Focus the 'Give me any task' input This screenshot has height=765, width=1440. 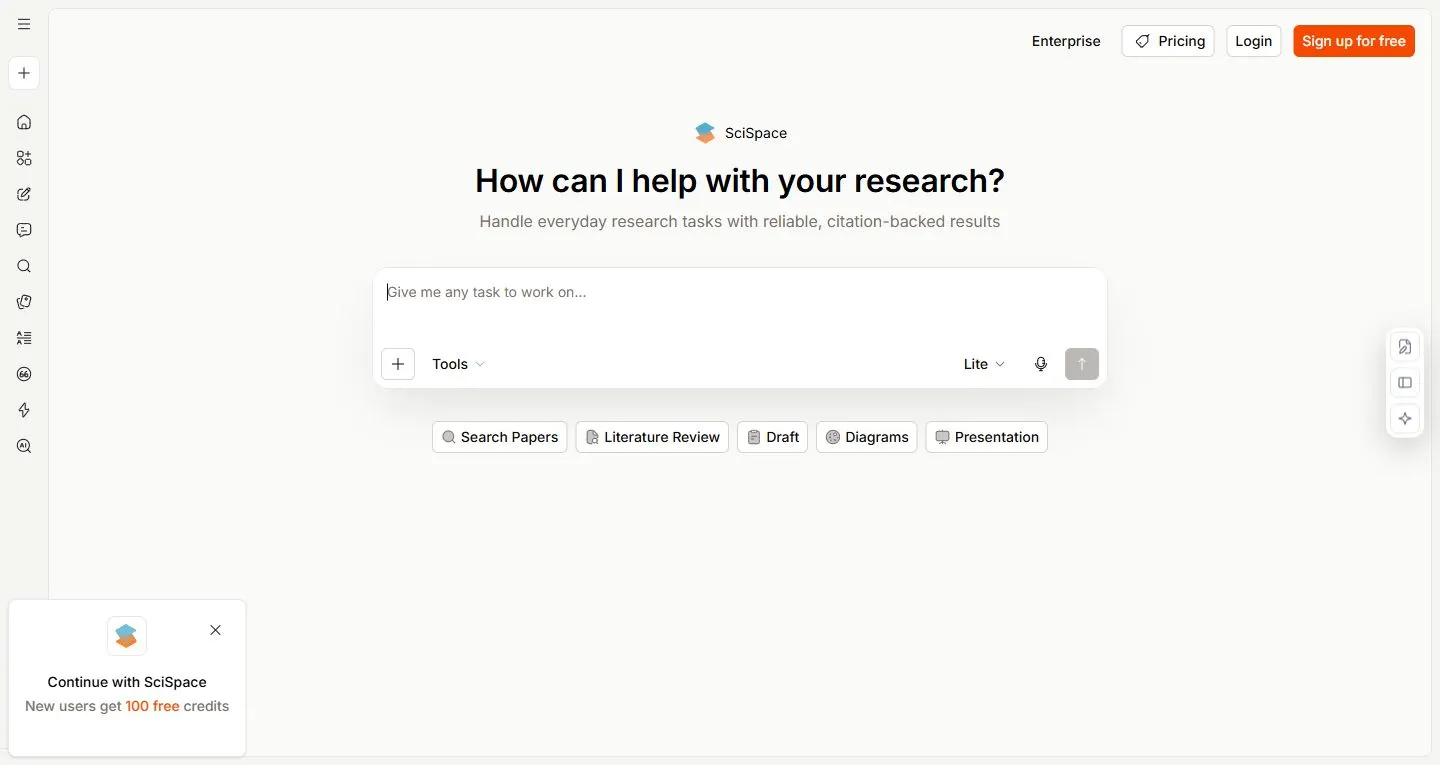pyautogui.click(x=740, y=305)
